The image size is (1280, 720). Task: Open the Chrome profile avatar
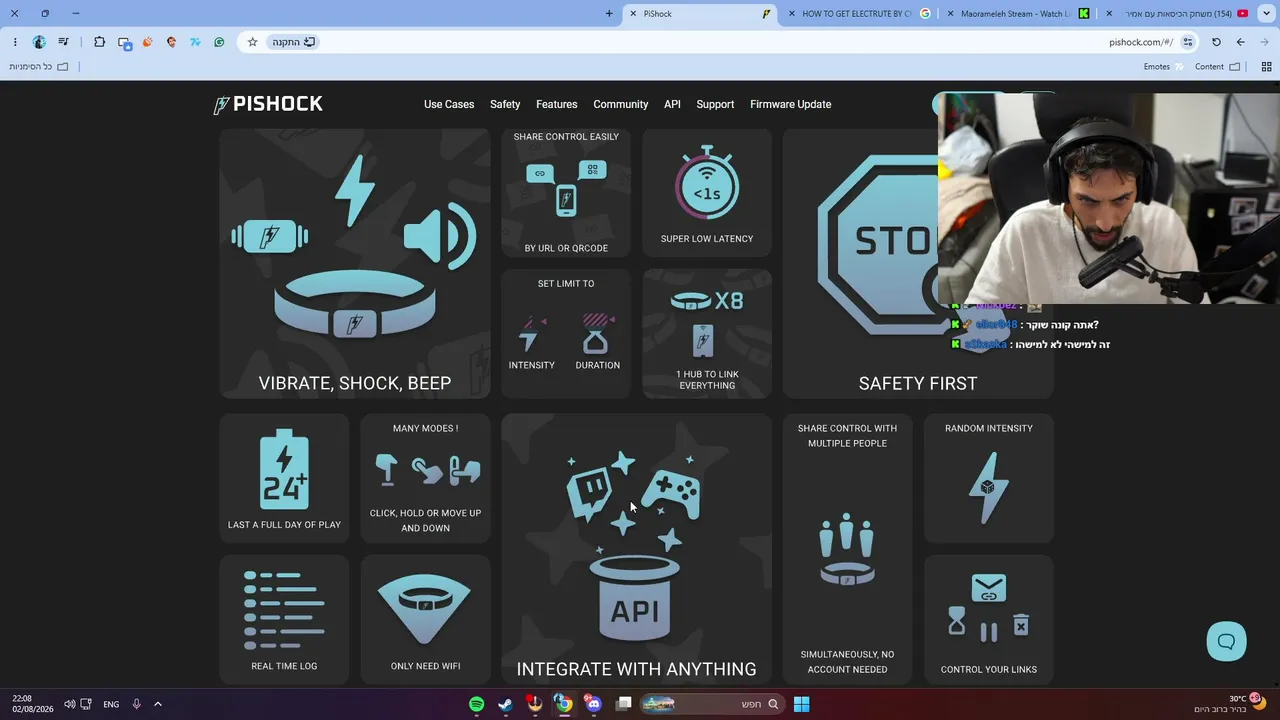pyautogui.click(x=39, y=42)
